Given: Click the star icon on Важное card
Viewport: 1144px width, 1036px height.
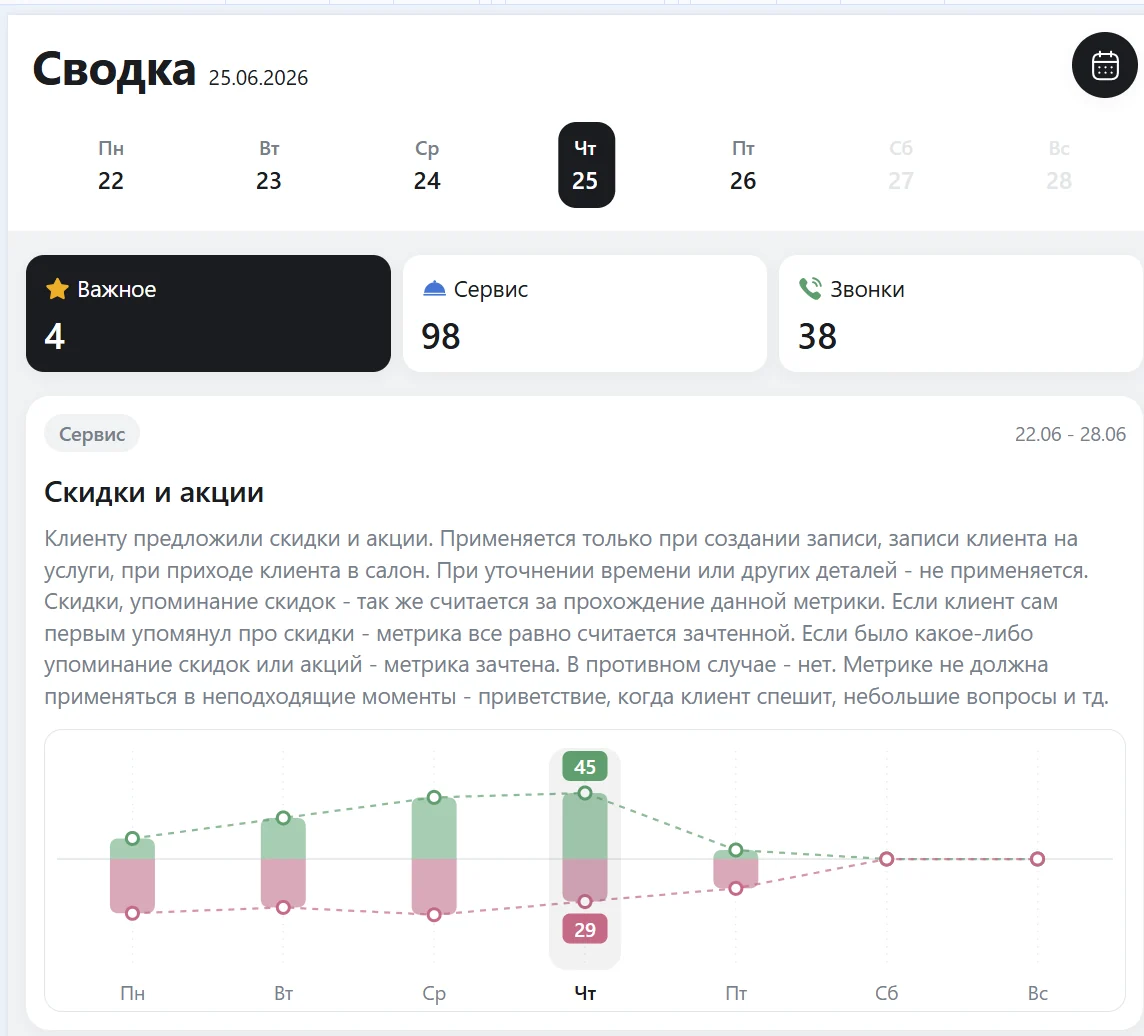Looking at the screenshot, I should coord(57,290).
